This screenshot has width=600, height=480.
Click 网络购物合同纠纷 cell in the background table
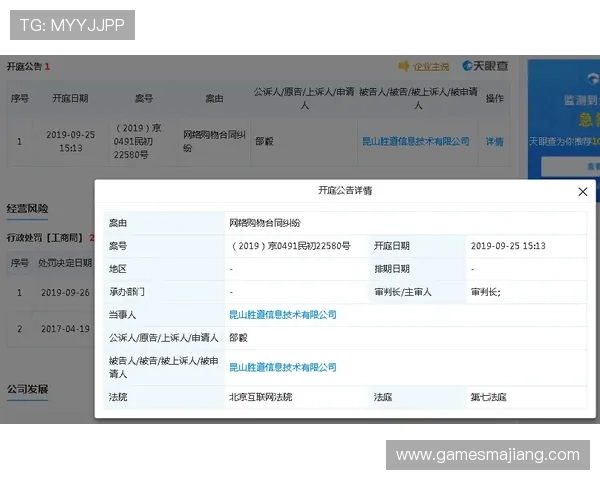click(214, 141)
